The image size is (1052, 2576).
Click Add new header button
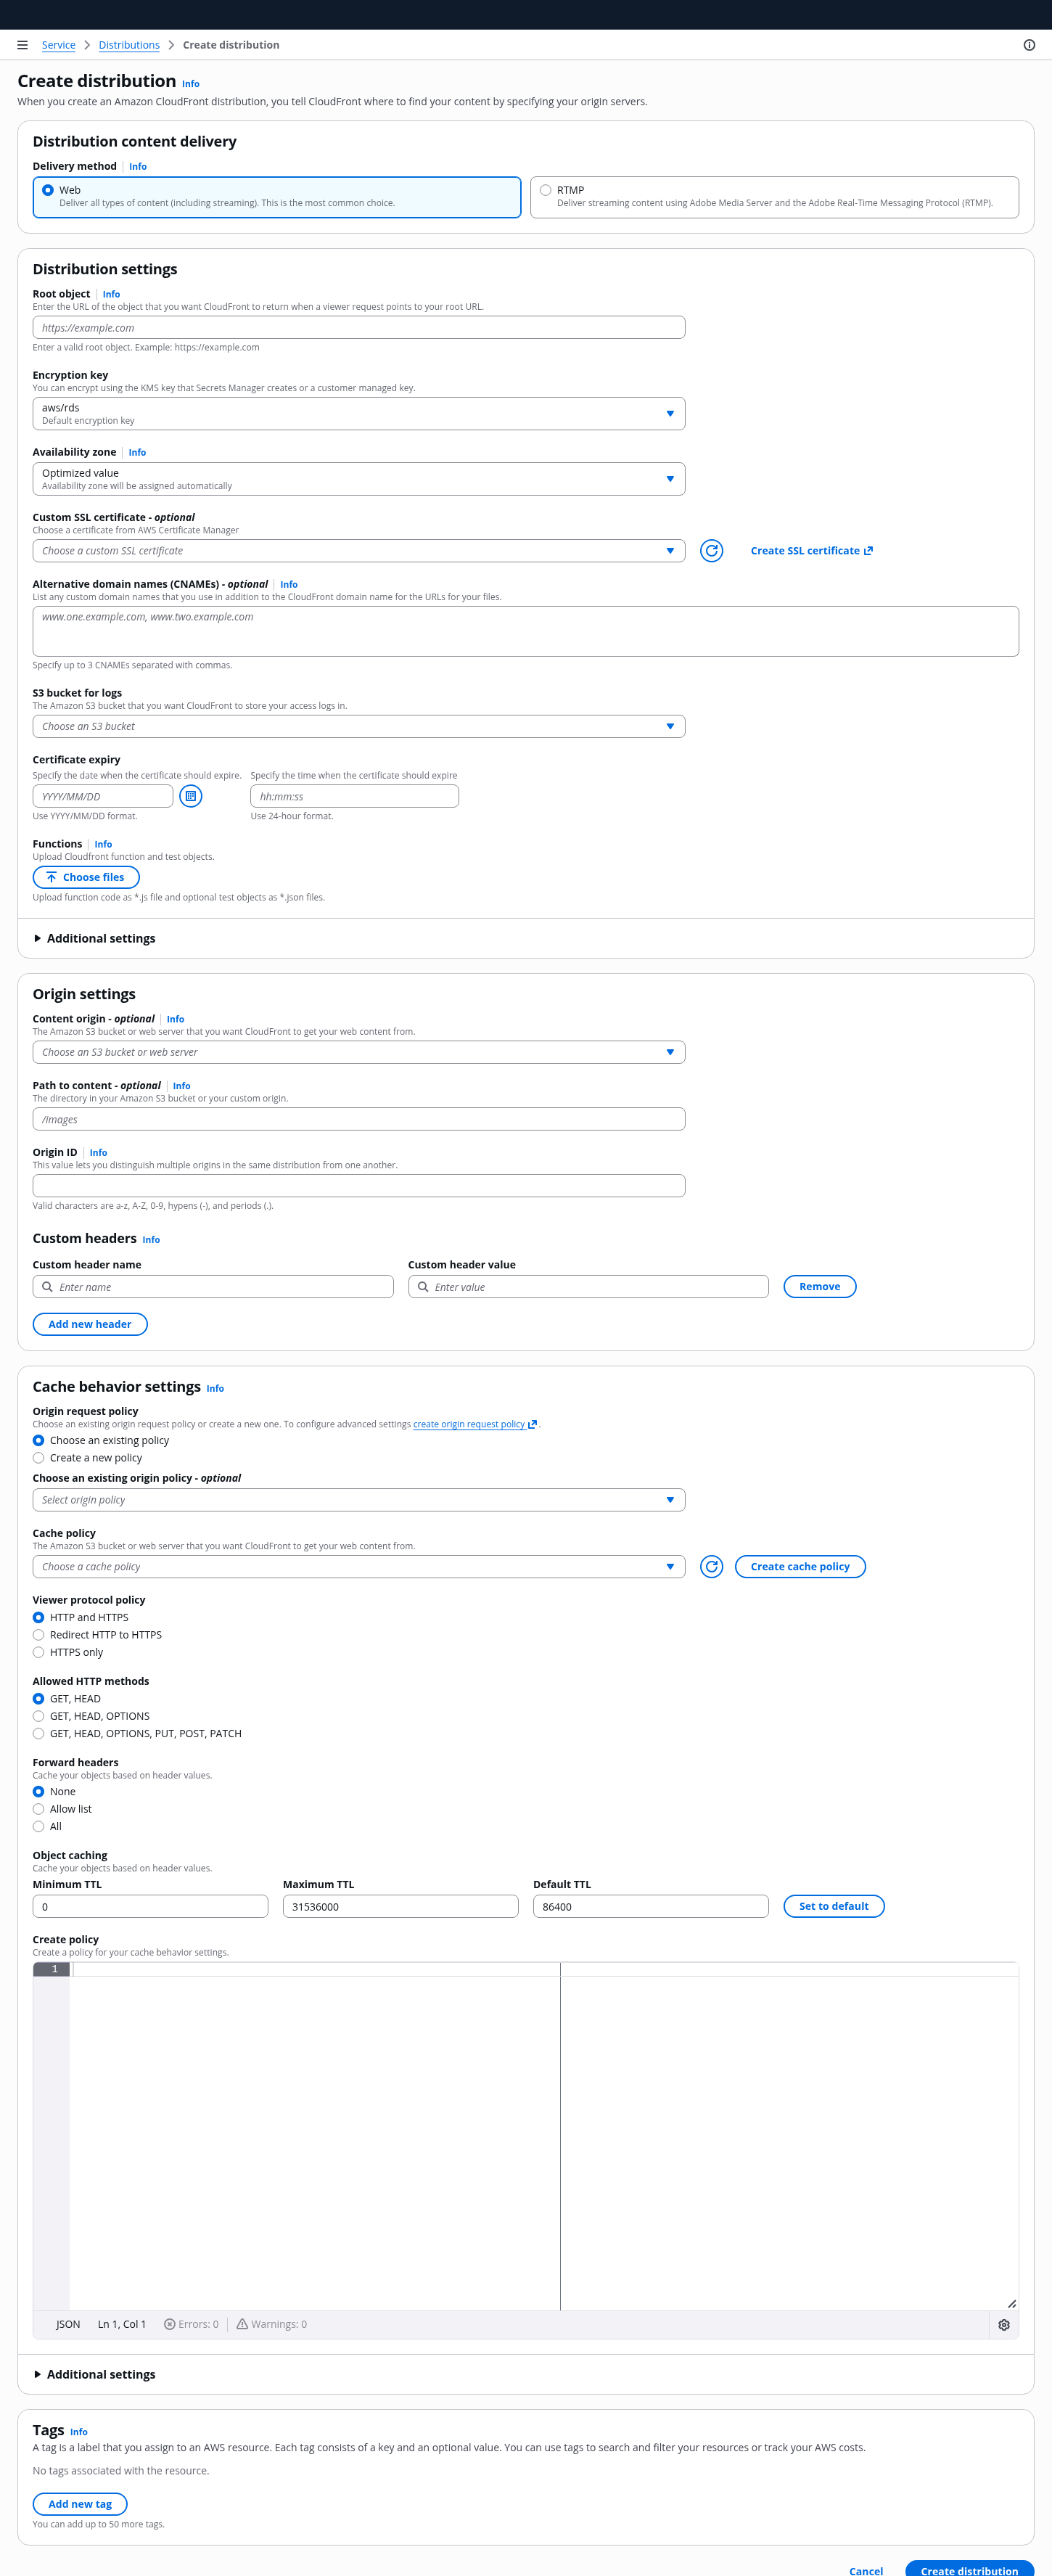(90, 1324)
